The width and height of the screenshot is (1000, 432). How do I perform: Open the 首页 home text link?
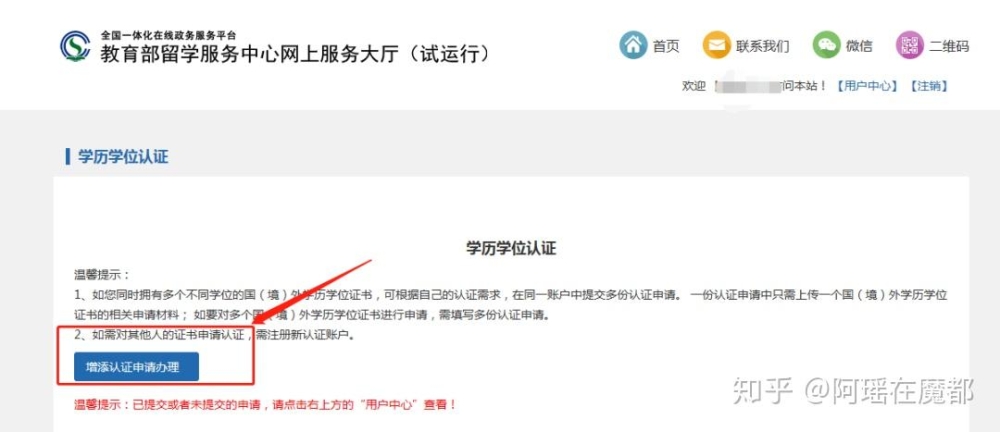[666, 46]
